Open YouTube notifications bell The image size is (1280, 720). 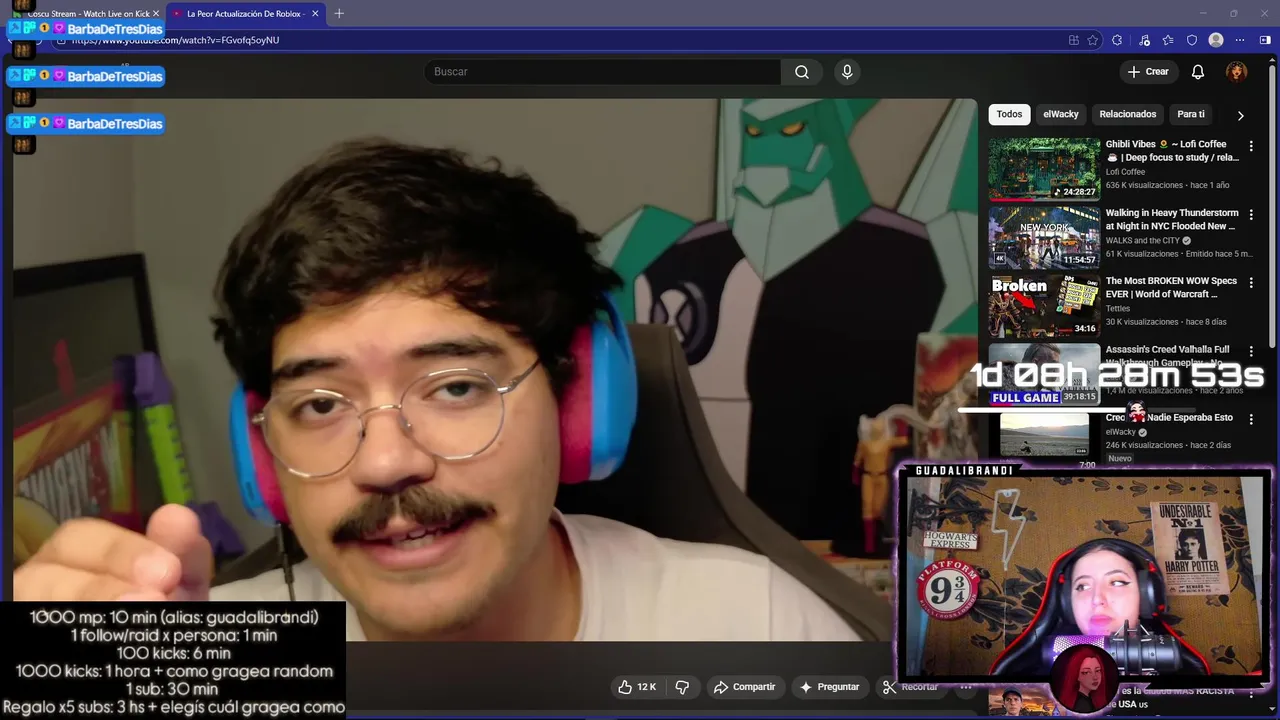tap(1198, 72)
